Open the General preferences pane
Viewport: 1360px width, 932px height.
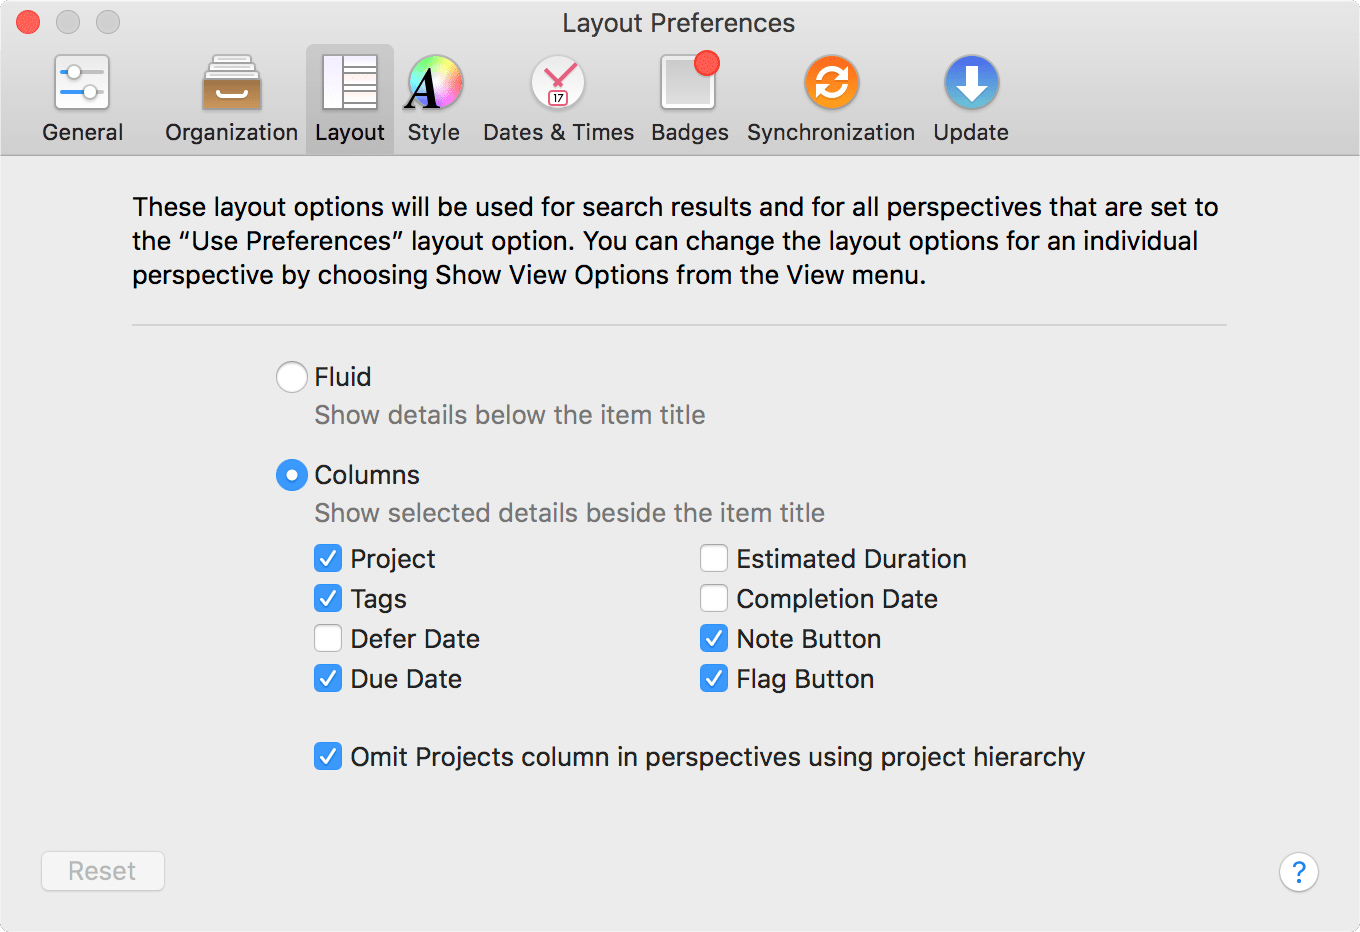click(x=82, y=99)
